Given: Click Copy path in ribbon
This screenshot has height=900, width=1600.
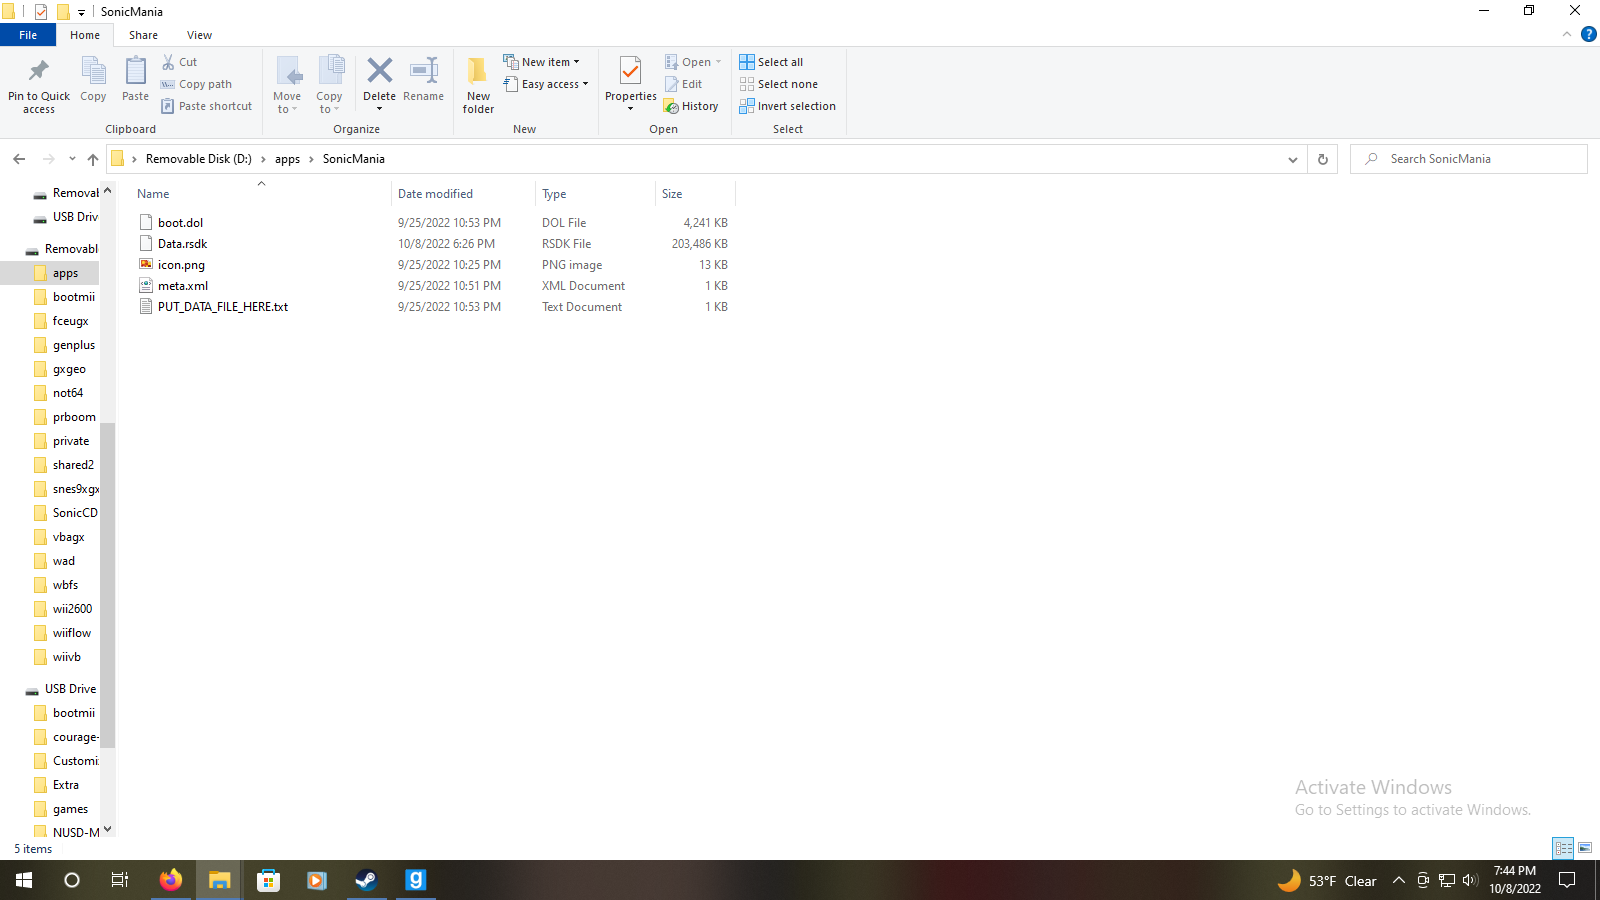Looking at the screenshot, I should click(x=197, y=84).
